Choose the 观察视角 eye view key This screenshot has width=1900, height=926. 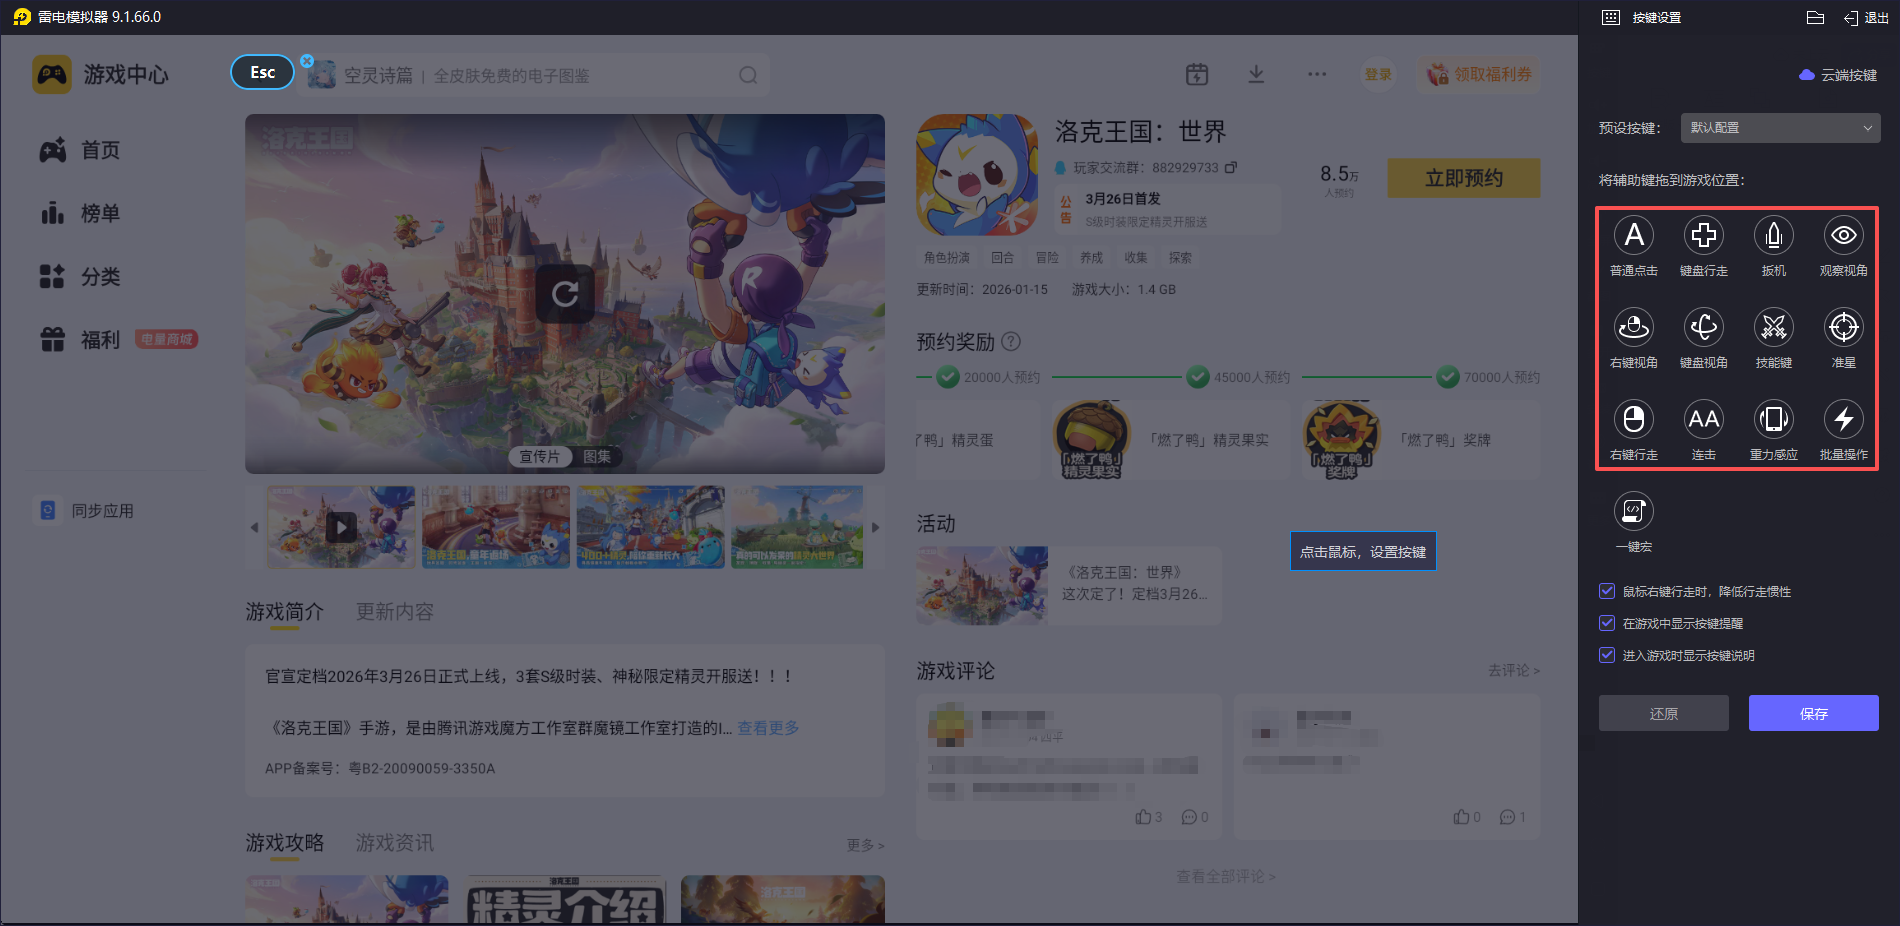pyautogui.click(x=1844, y=236)
